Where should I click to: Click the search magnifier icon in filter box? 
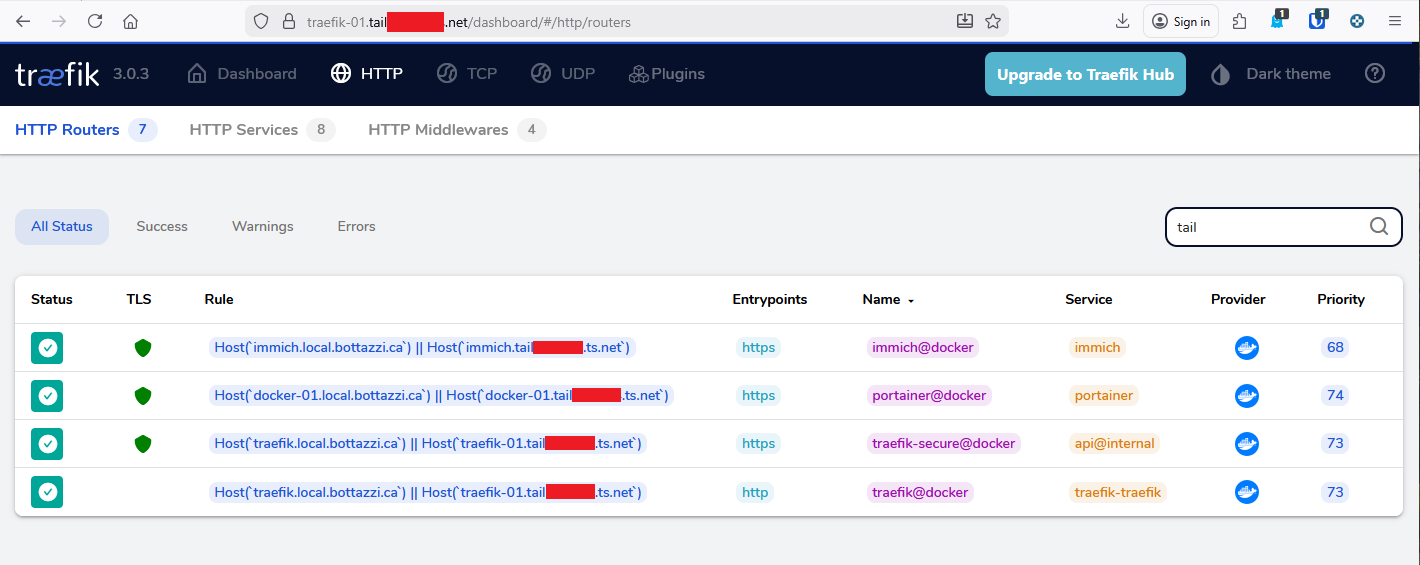(x=1379, y=226)
